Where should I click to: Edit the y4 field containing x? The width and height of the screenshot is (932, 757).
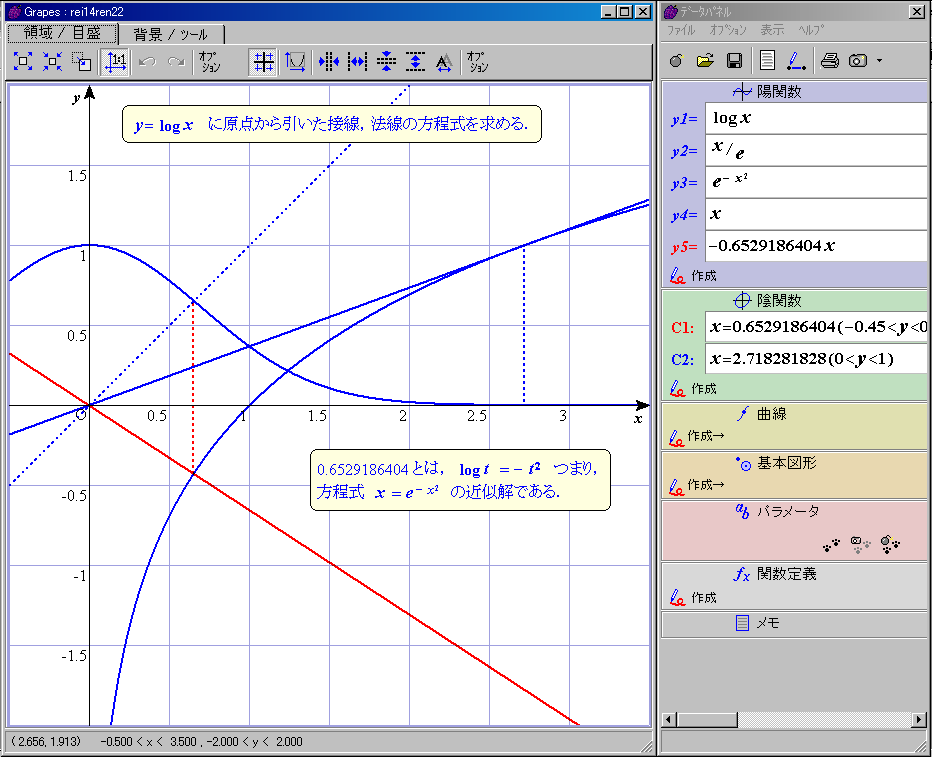pos(816,215)
